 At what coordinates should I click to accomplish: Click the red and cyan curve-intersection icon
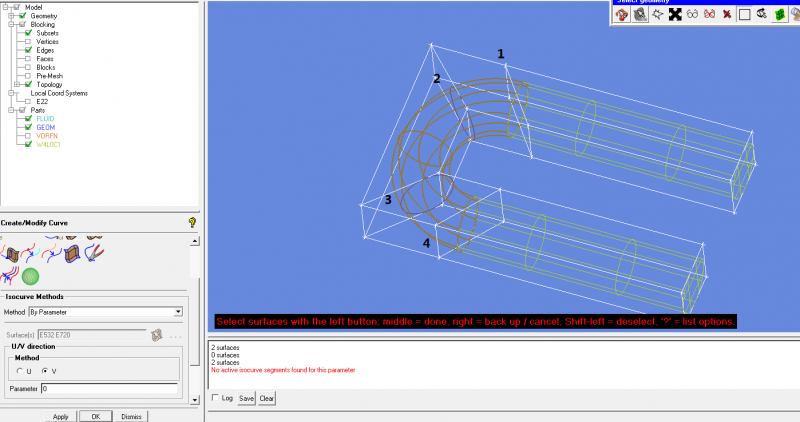click(30, 253)
